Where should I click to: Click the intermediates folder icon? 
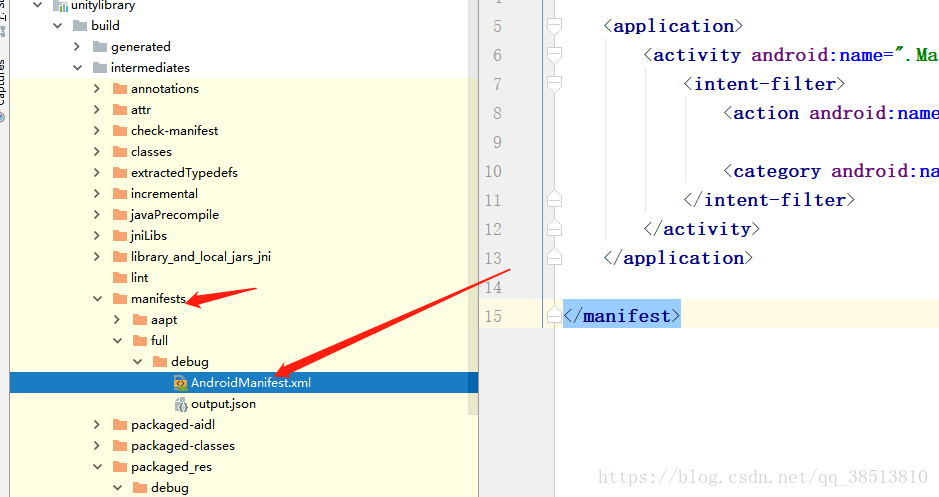tap(100, 68)
